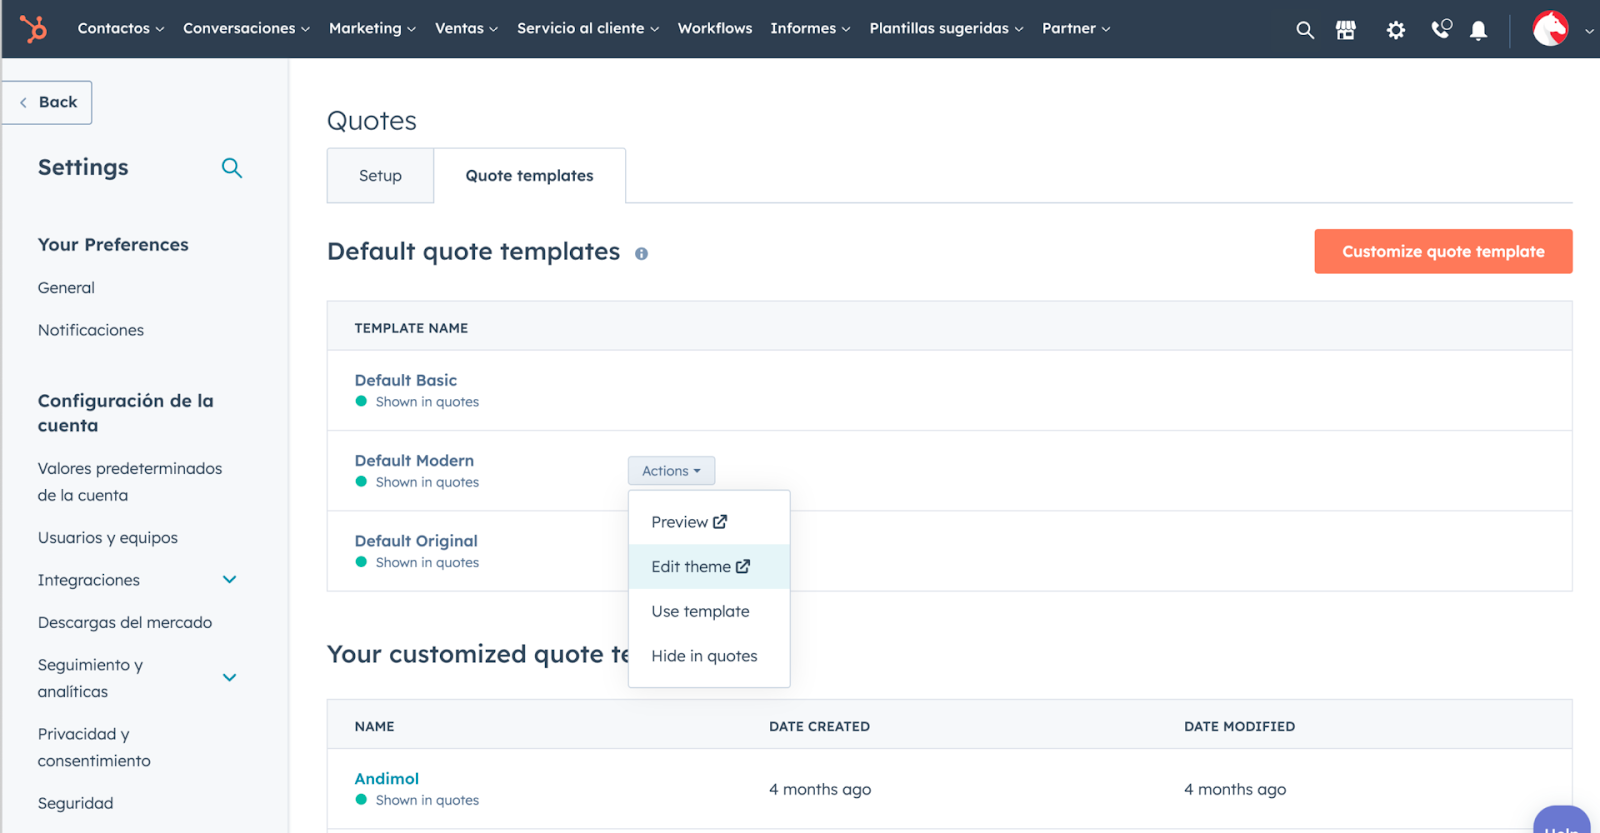Open the calling phone icon

click(1441, 29)
